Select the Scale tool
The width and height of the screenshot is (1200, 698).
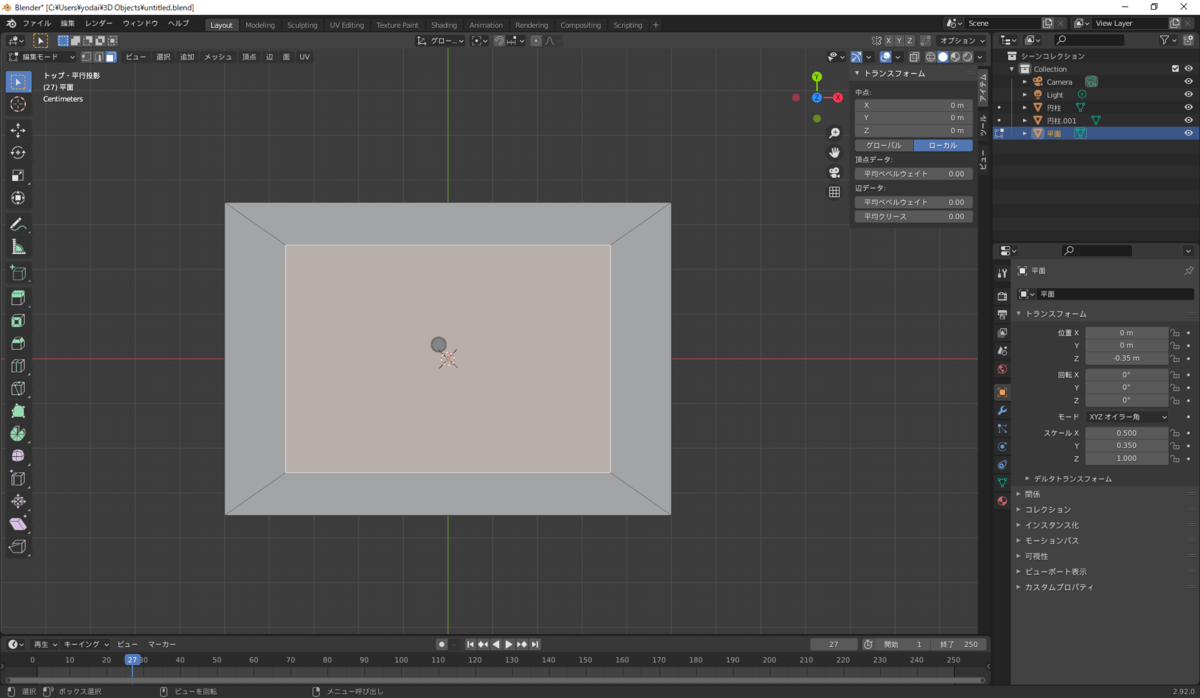point(18,176)
